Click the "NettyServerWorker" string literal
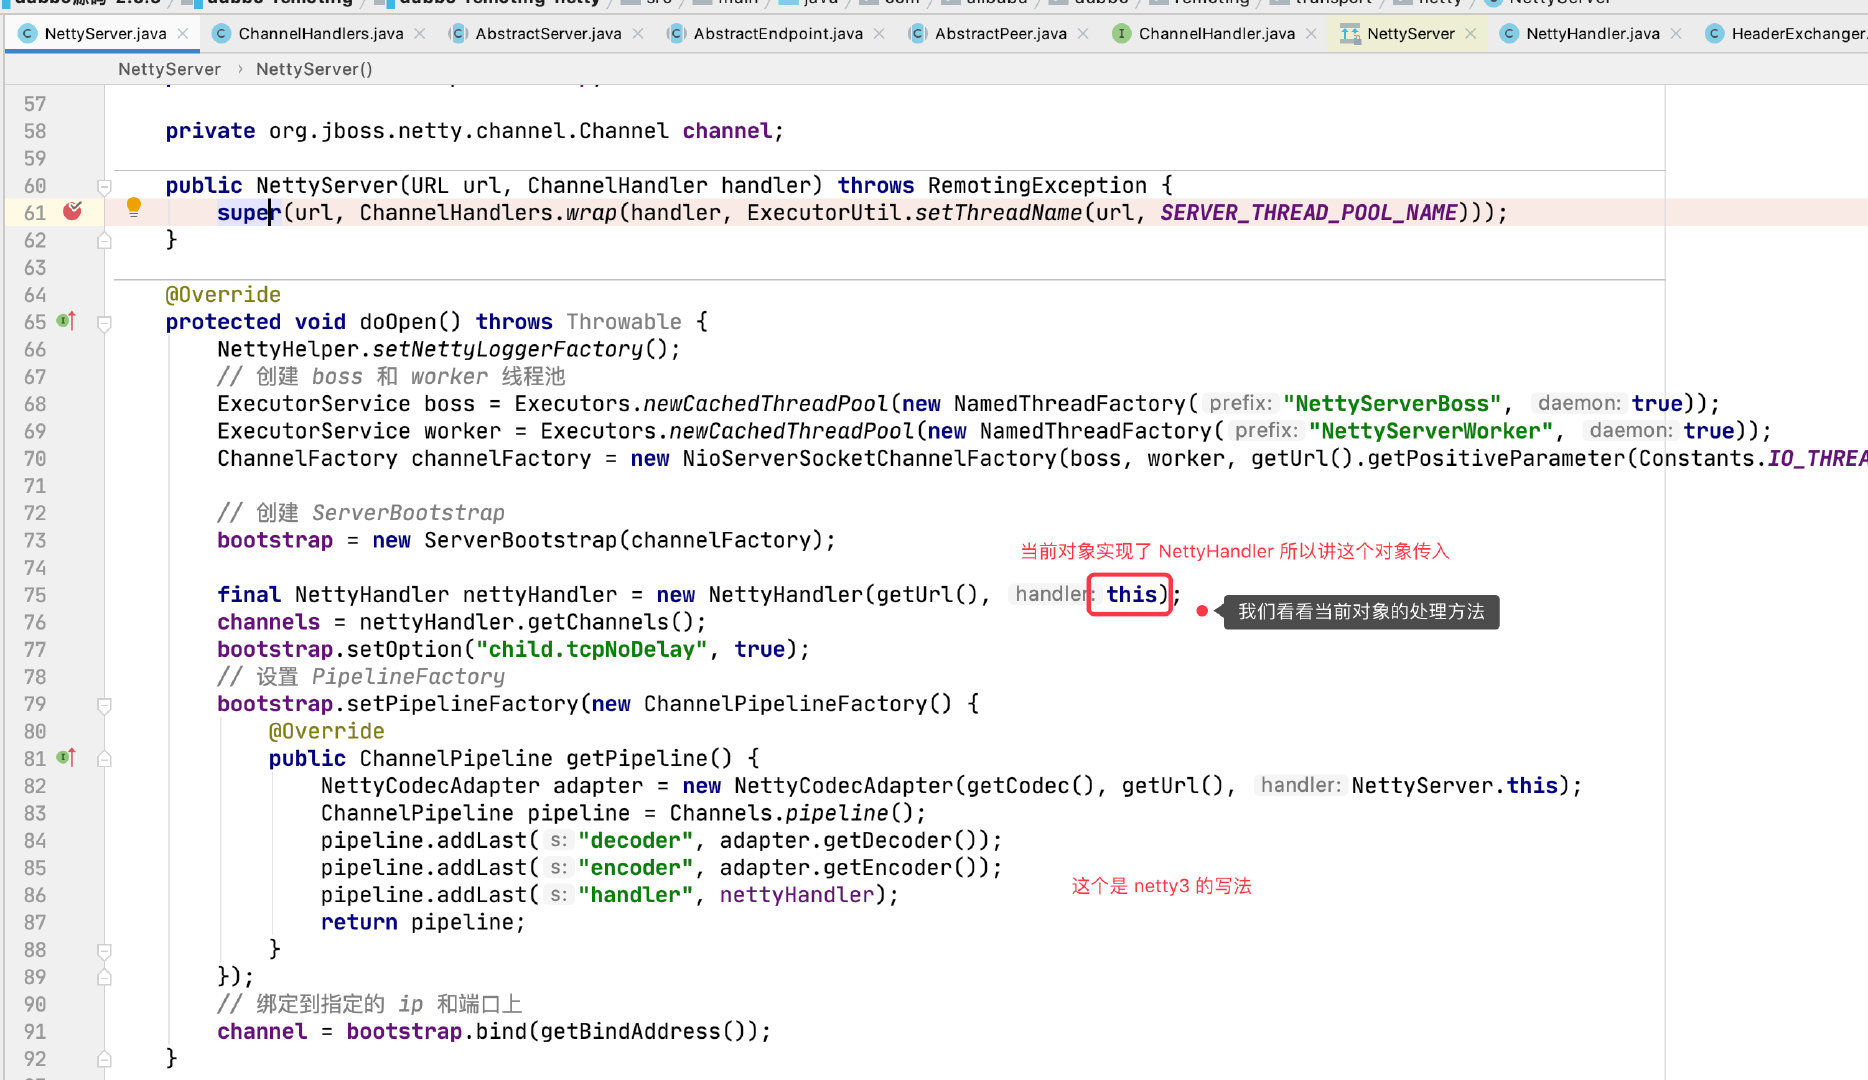This screenshot has width=1868, height=1080. click(1431, 431)
